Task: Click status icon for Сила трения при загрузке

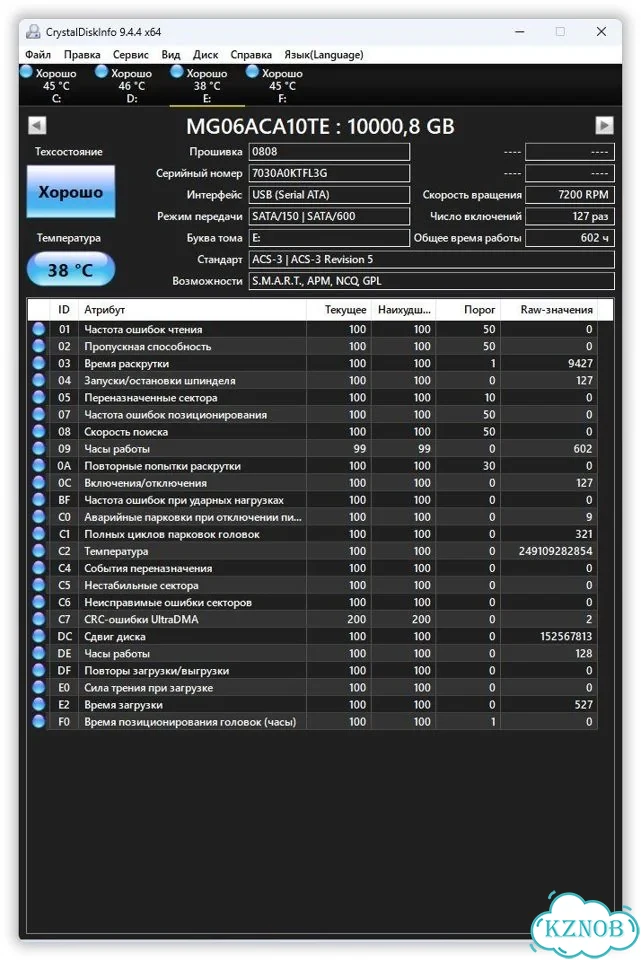Action: tap(39, 688)
